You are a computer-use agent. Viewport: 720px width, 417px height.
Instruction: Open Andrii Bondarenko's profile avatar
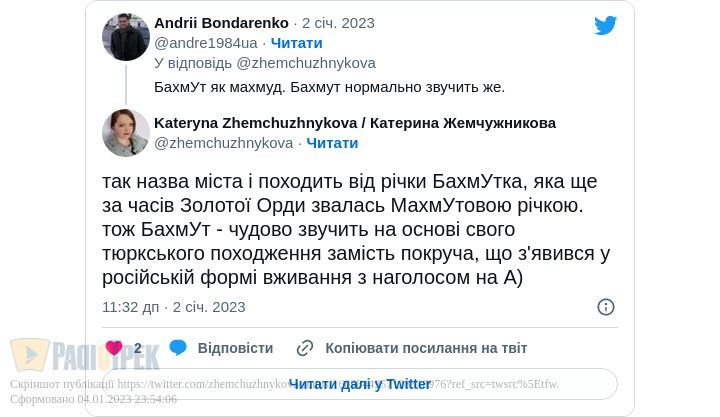pyautogui.click(x=126, y=37)
